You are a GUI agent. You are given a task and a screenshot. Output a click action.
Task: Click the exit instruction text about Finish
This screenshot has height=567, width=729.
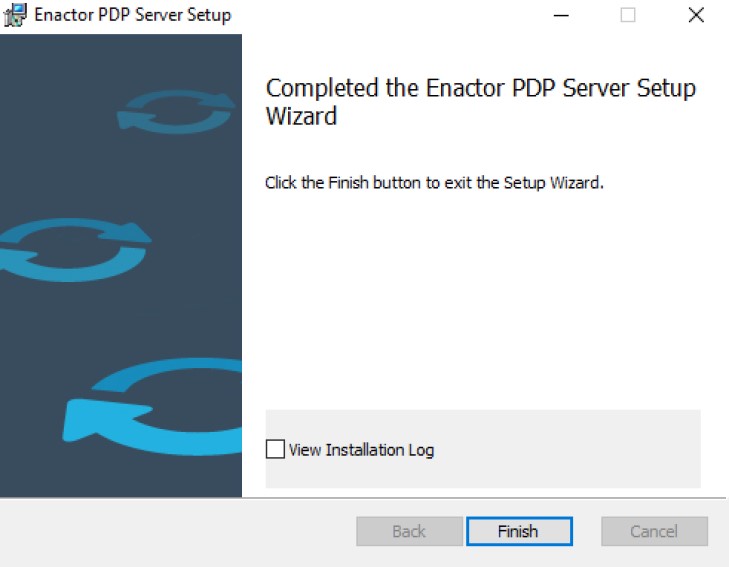click(434, 183)
